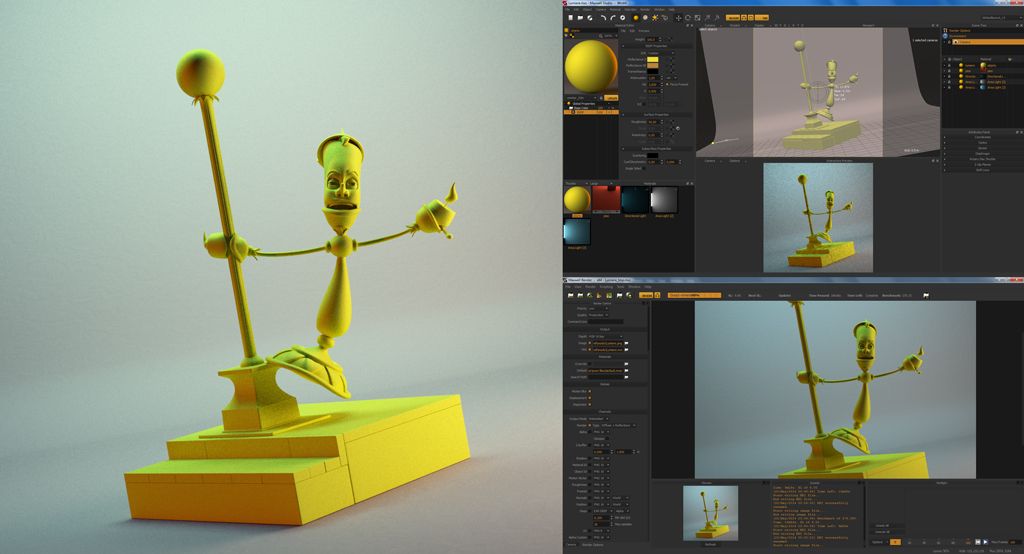Click the Refresh button below the render preview

coord(711,544)
